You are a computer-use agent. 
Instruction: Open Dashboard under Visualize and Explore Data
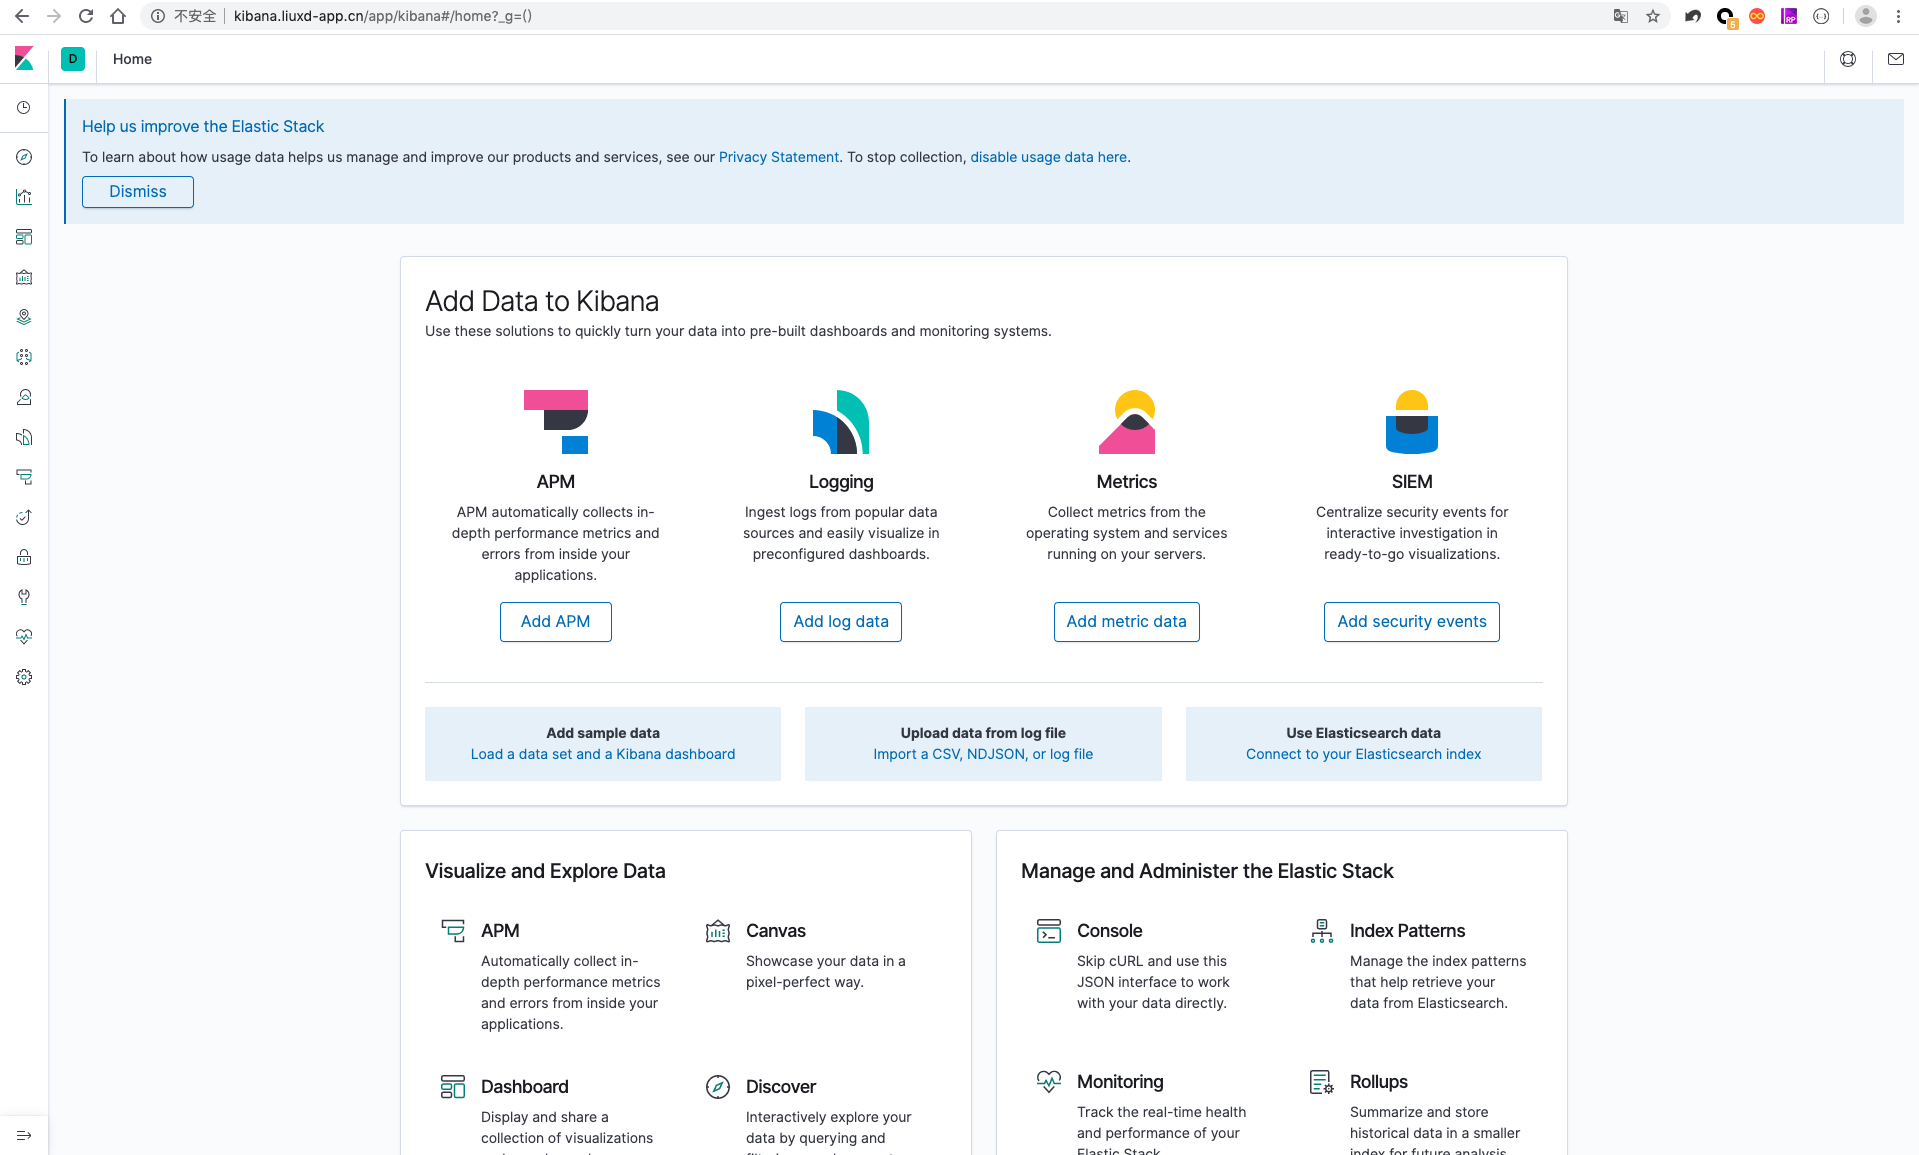tap(525, 1087)
